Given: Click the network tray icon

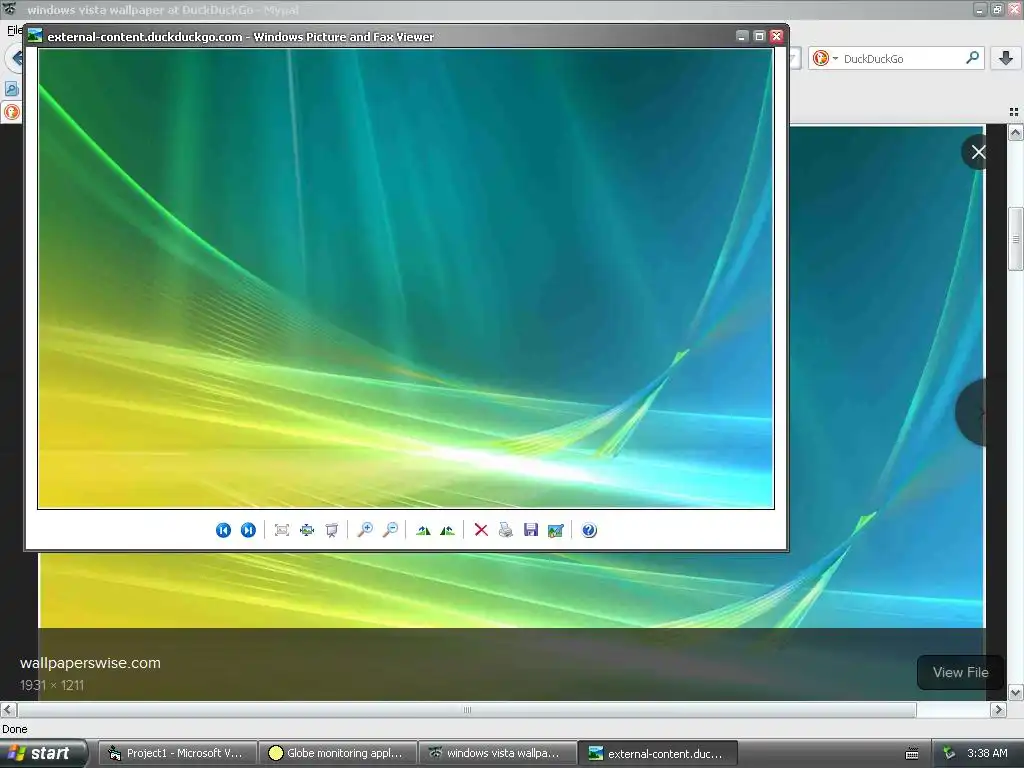Looking at the screenshot, I should (x=949, y=754).
